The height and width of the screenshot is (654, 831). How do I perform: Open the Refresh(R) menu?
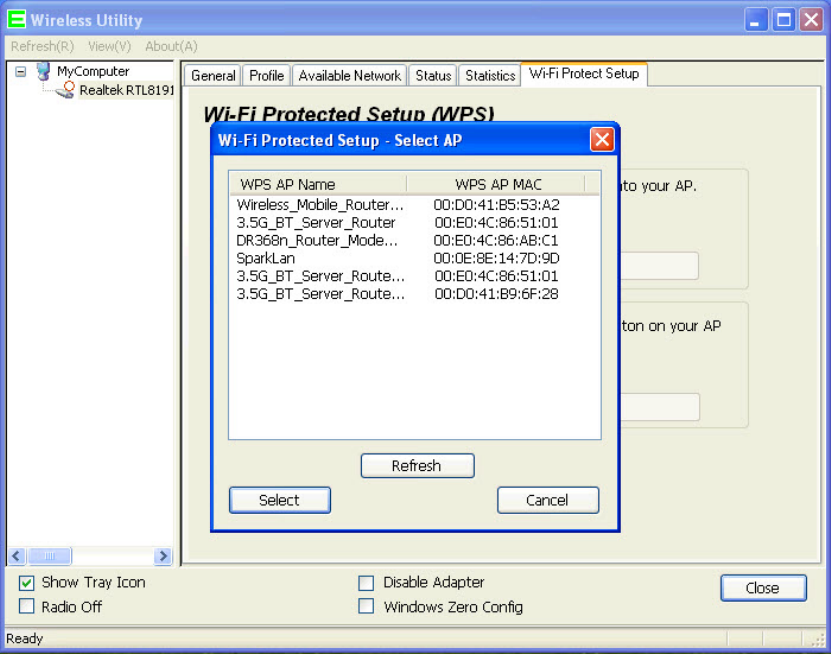point(42,47)
